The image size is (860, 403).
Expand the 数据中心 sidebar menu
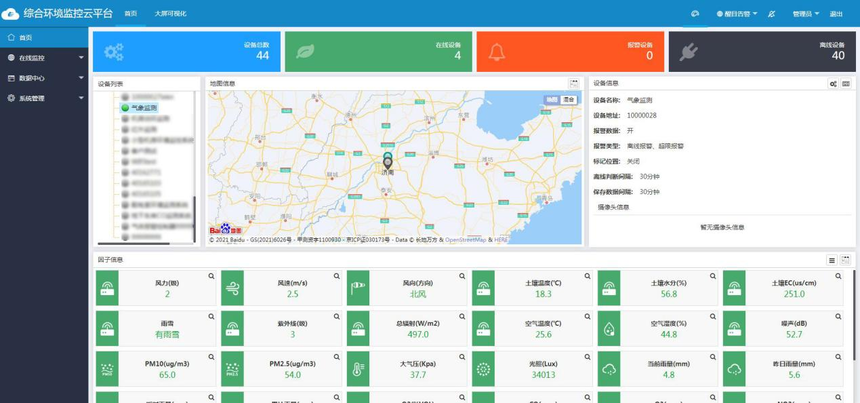44,78
